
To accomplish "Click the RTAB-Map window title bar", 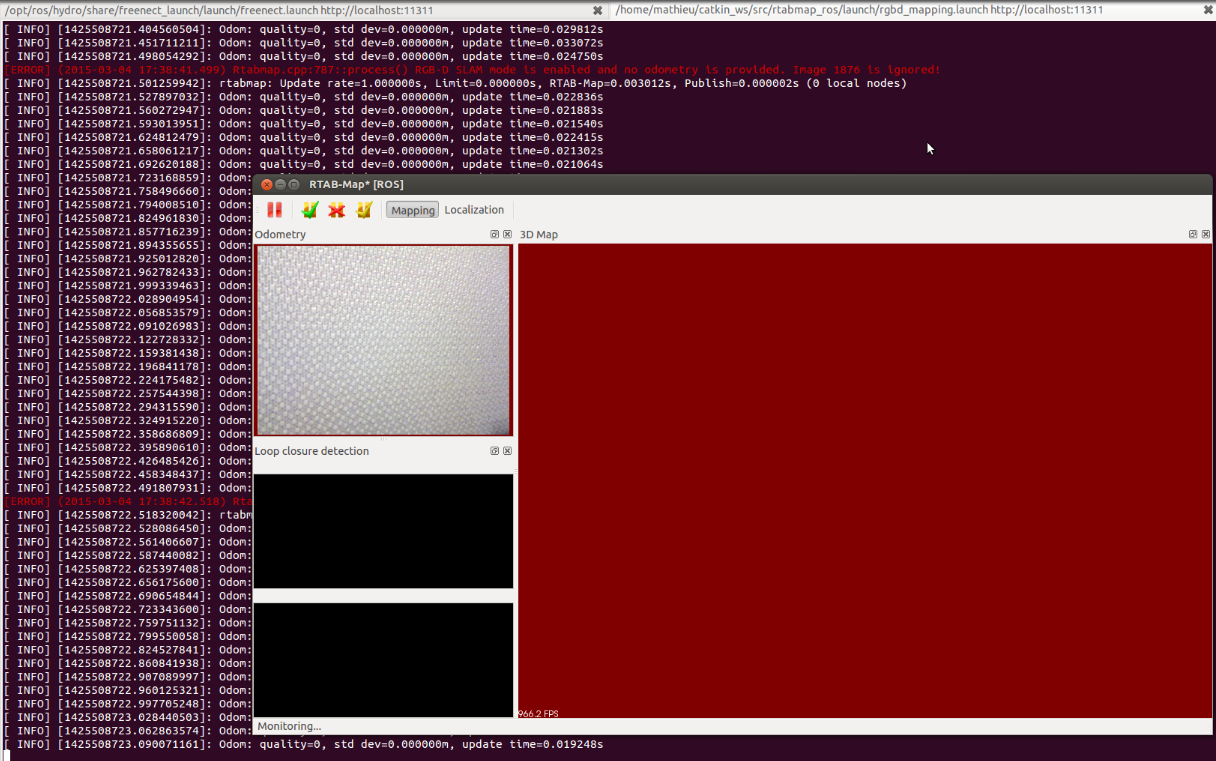I will point(700,184).
